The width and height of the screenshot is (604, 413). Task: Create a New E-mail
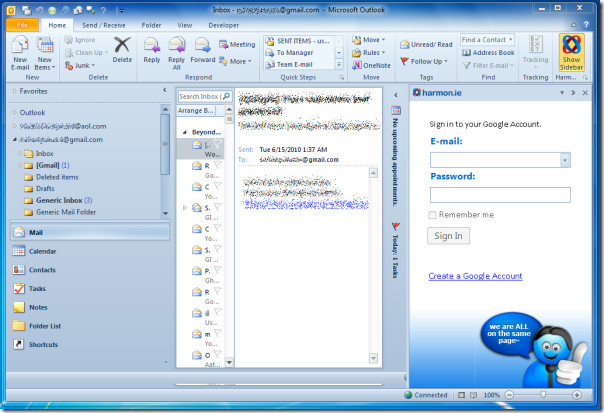point(20,53)
